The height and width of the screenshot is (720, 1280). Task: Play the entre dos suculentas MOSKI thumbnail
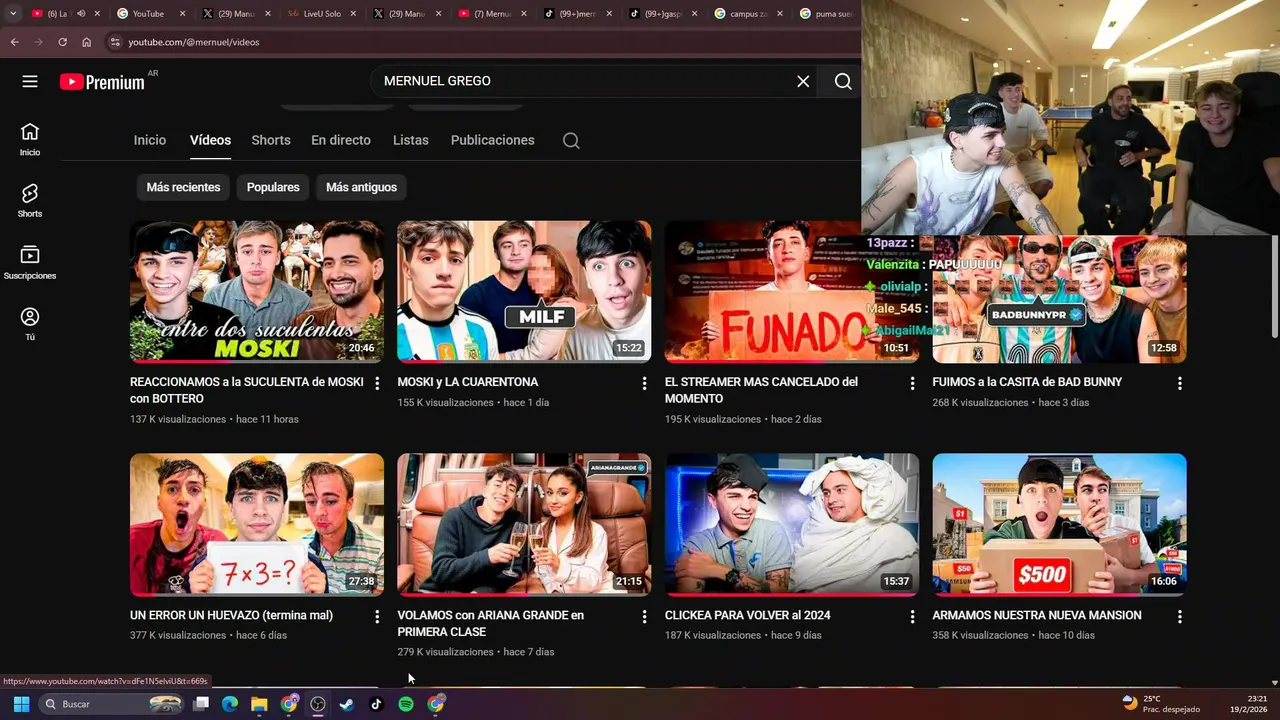tap(257, 291)
